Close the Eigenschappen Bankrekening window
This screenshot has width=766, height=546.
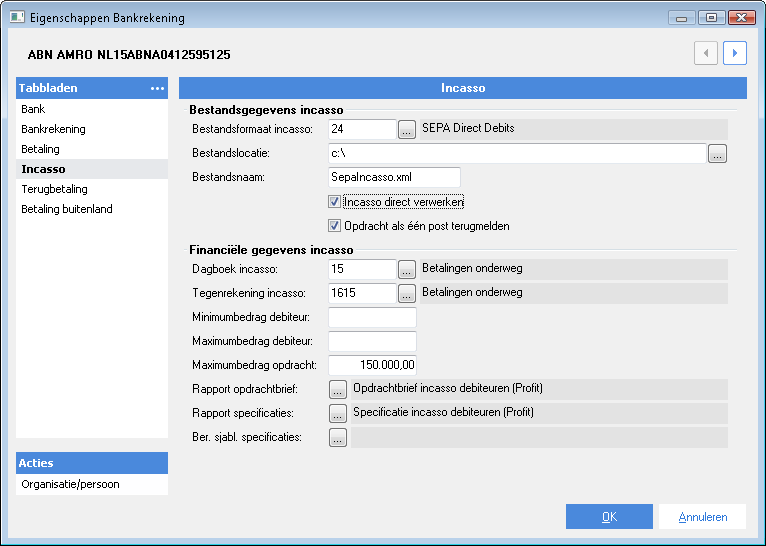[742, 18]
